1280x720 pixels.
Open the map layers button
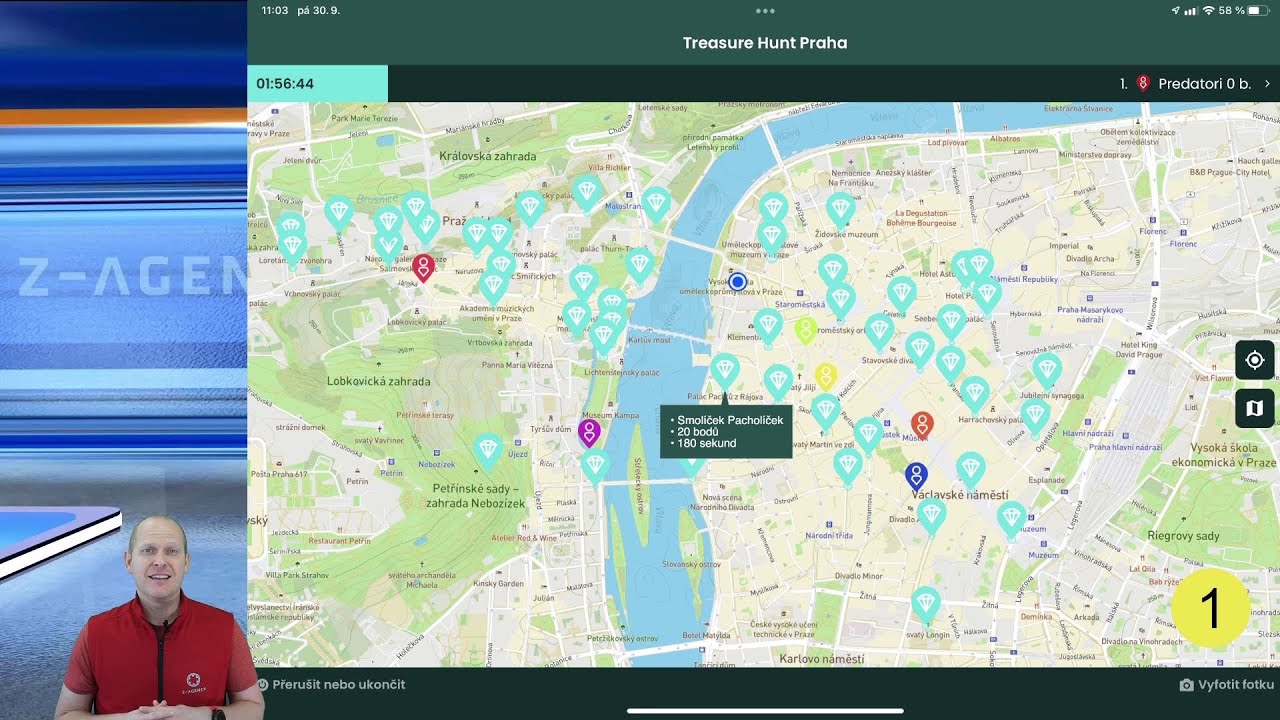click(x=1255, y=408)
